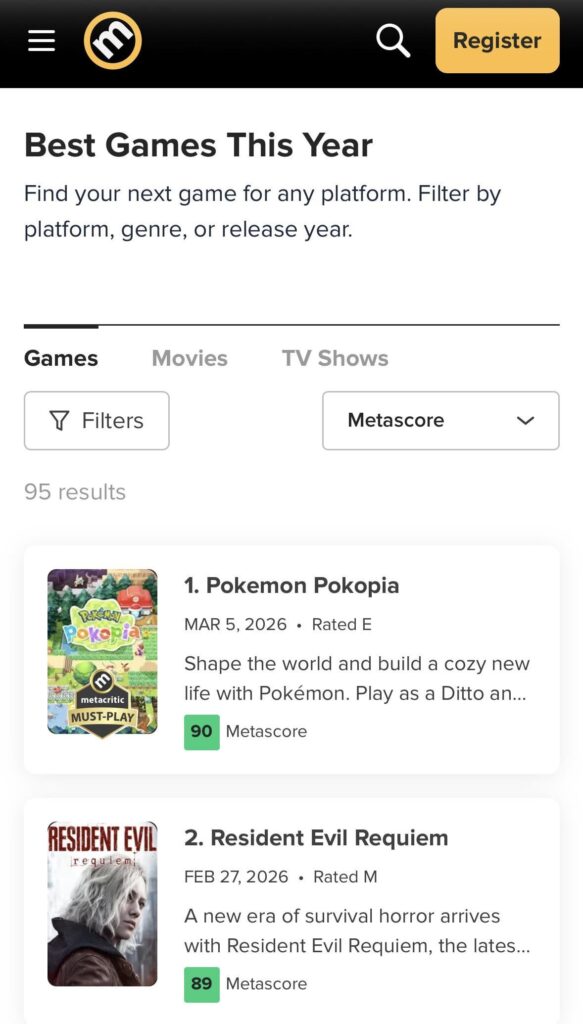Switch to the TV Shows tab

[x=335, y=358]
